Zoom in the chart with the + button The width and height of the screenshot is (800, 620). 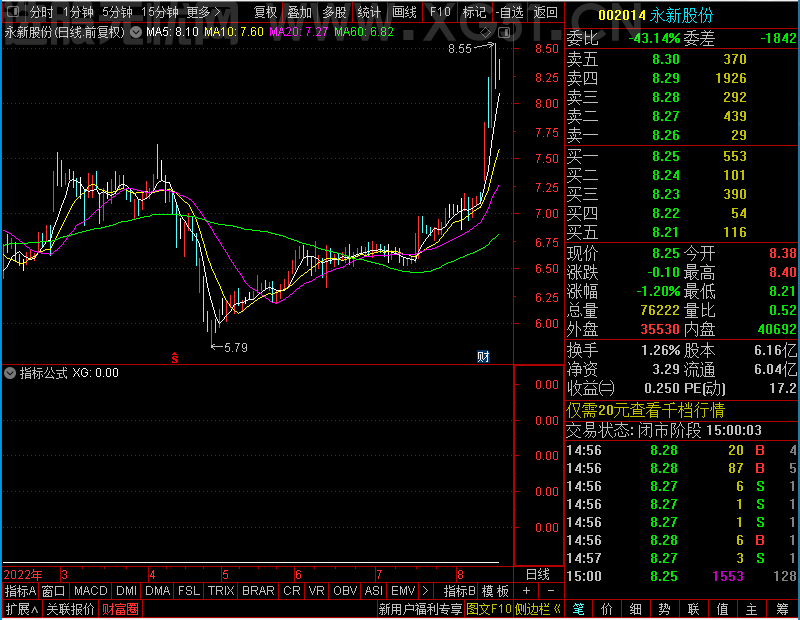click(x=527, y=591)
